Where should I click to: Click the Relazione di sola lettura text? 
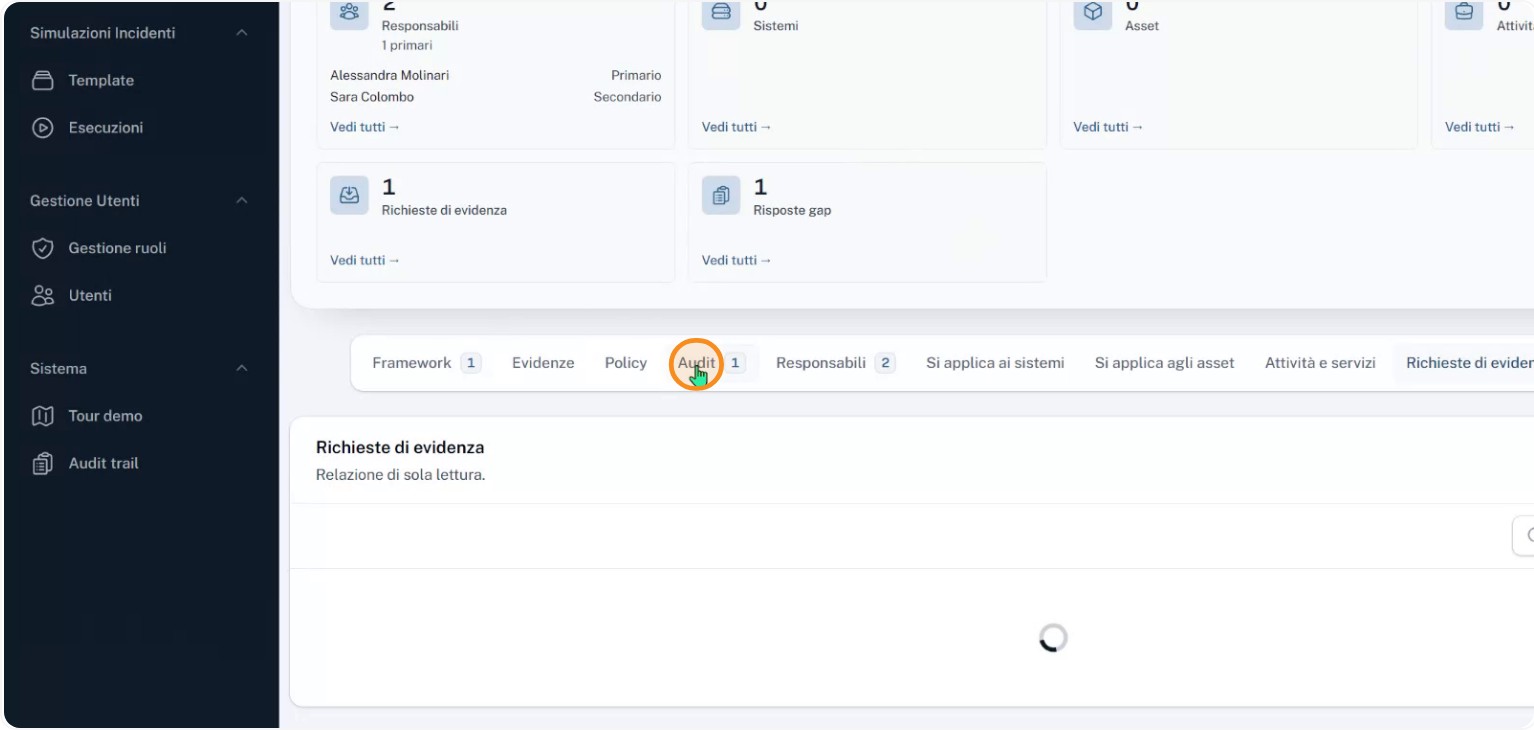[400, 475]
